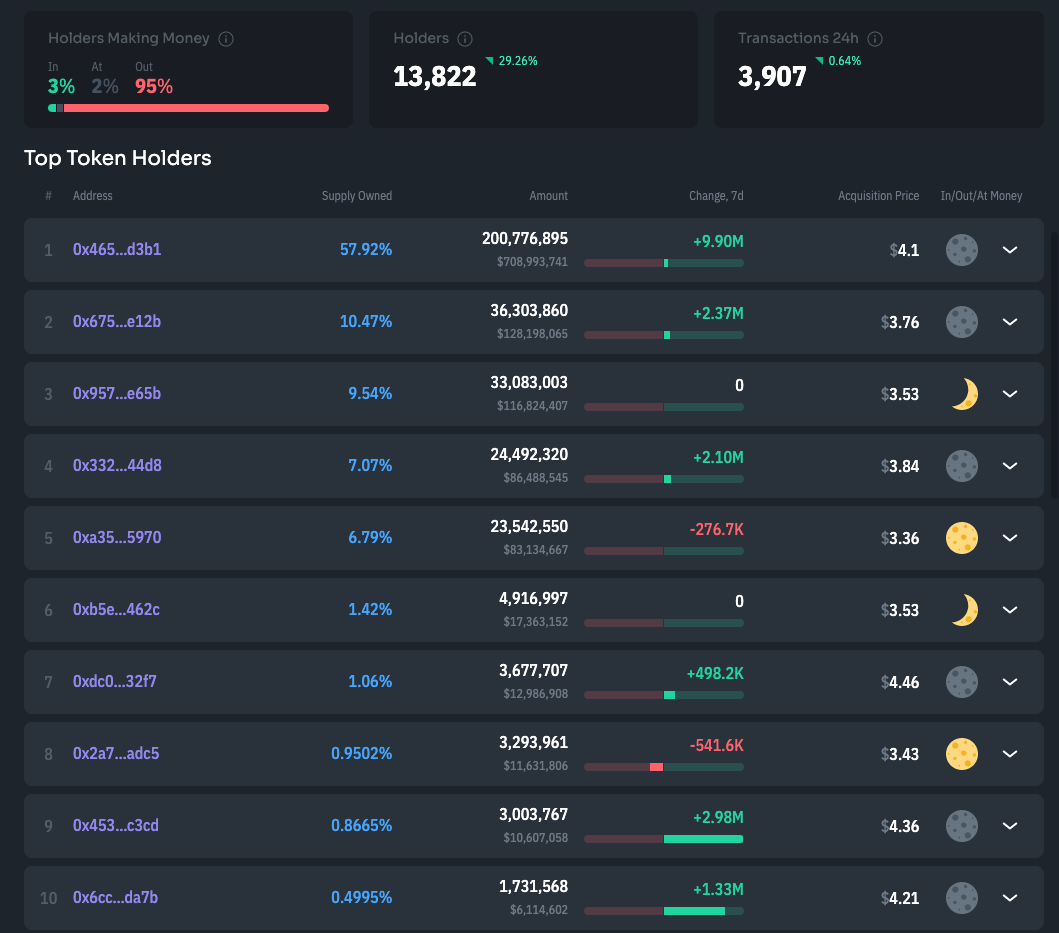The width and height of the screenshot is (1059, 933).
Task: Click crescent moon icon for holder 0xb5e...462c
Action: pos(963,610)
